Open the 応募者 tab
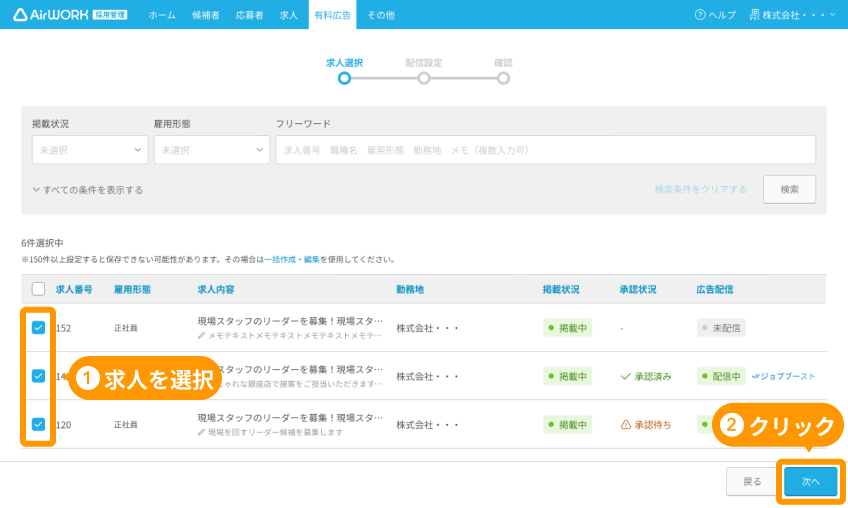The height and width of the screenshot is (508, 848). [249, 15]
